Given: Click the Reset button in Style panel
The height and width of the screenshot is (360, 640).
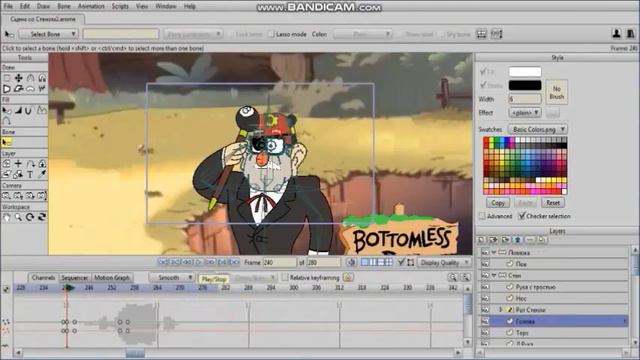Looking at the screenshot, I should click(553, 202).
